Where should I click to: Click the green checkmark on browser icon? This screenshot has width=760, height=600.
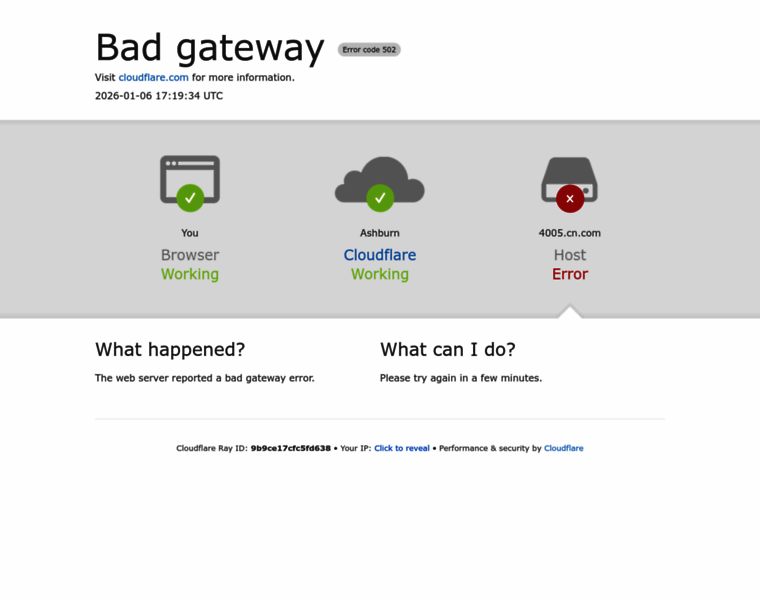click(x=190, y=198)
